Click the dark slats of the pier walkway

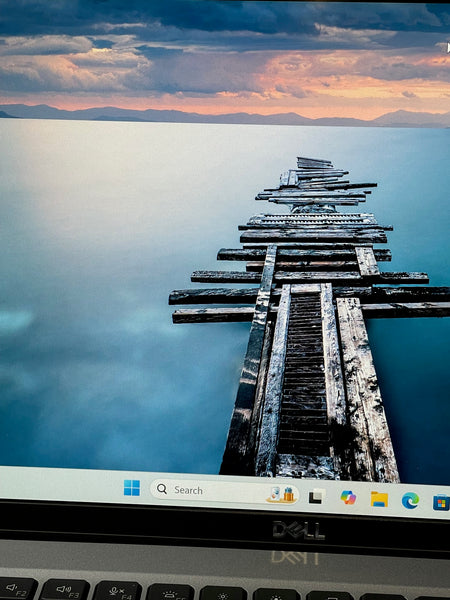click(x=304, y=375)
